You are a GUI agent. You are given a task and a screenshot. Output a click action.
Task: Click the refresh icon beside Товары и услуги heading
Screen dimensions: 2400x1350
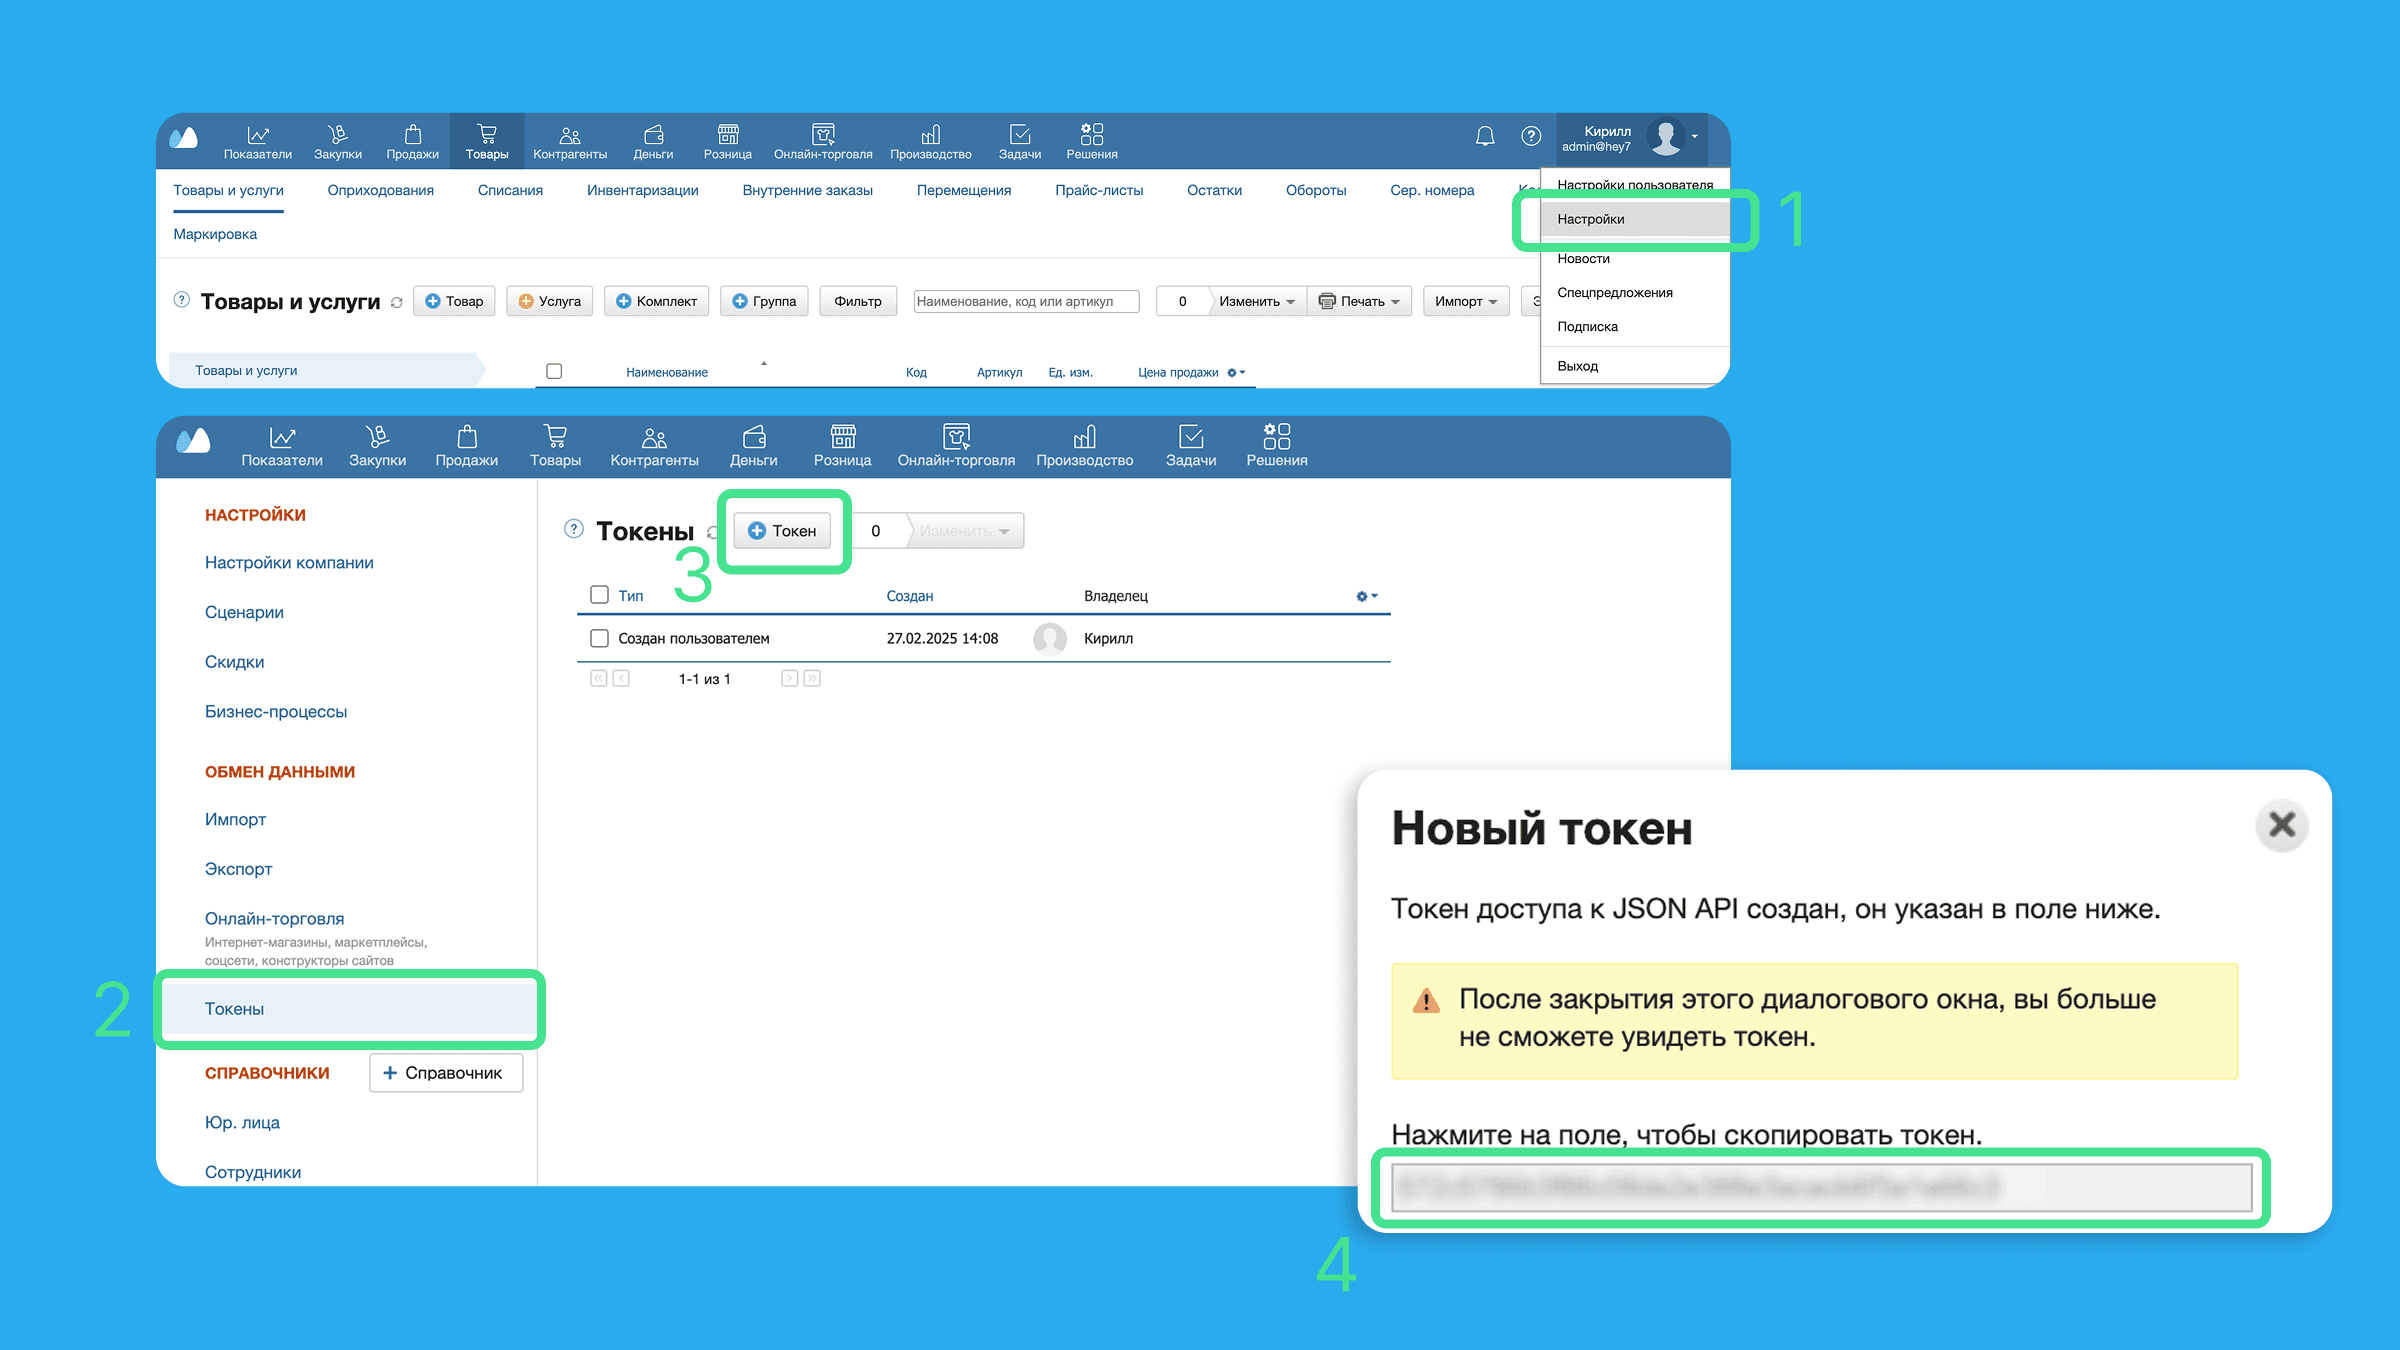point(397,302)
